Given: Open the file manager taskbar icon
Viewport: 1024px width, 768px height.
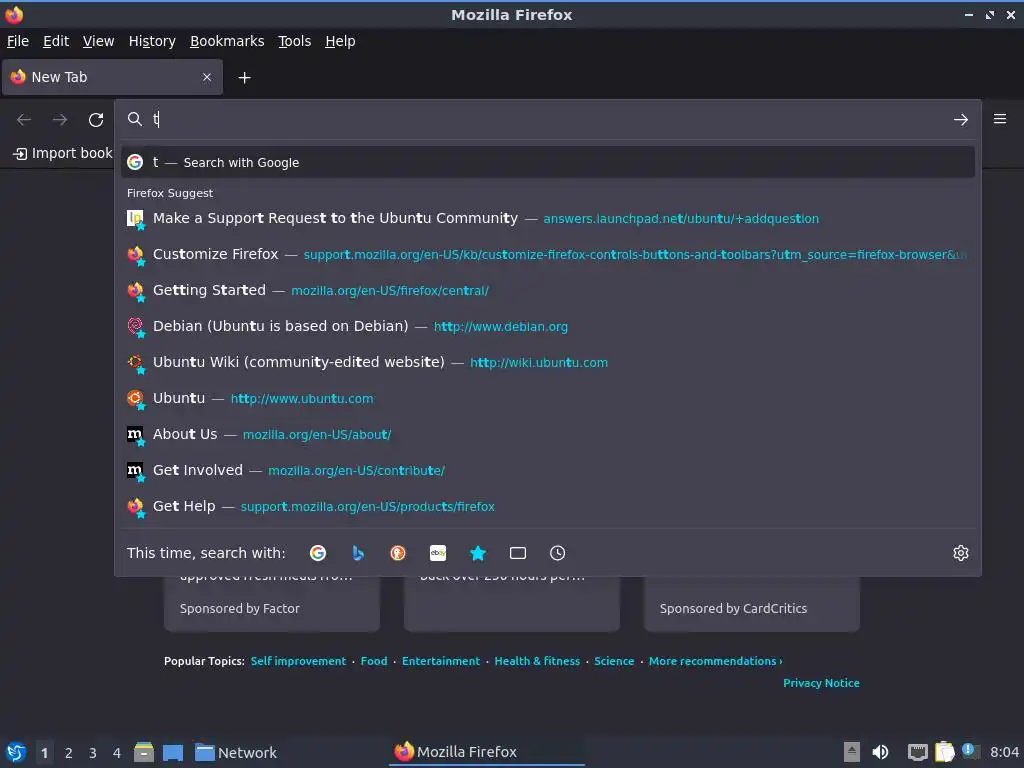Looking at the screenshot, I should pyautogui.click(x=144, y=752).
